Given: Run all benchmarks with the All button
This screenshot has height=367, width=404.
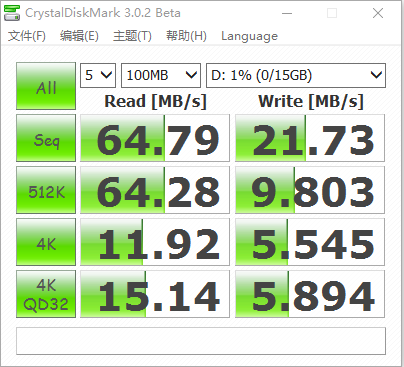Looking at the screenshot, I should [x=46, y=86].
